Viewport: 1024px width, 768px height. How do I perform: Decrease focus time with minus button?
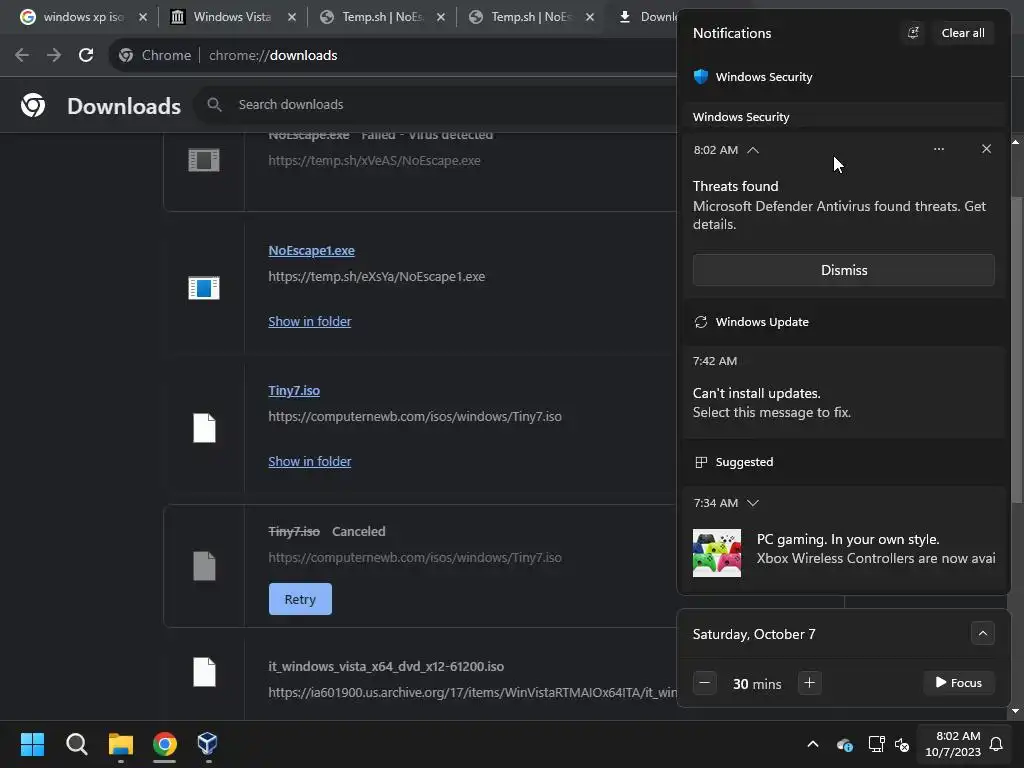[x=705, y=683]
